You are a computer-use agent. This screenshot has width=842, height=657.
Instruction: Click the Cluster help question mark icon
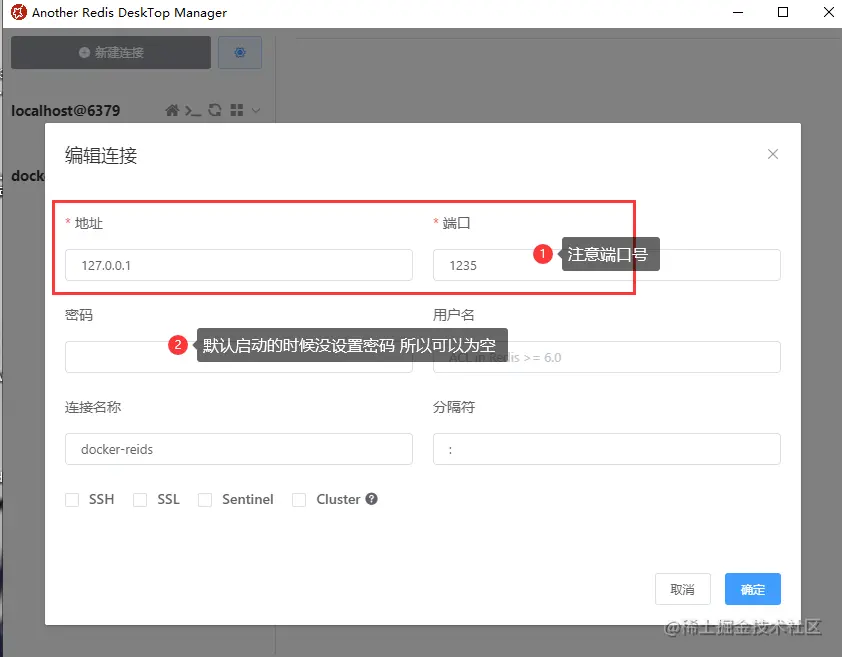tap(372, 499)
